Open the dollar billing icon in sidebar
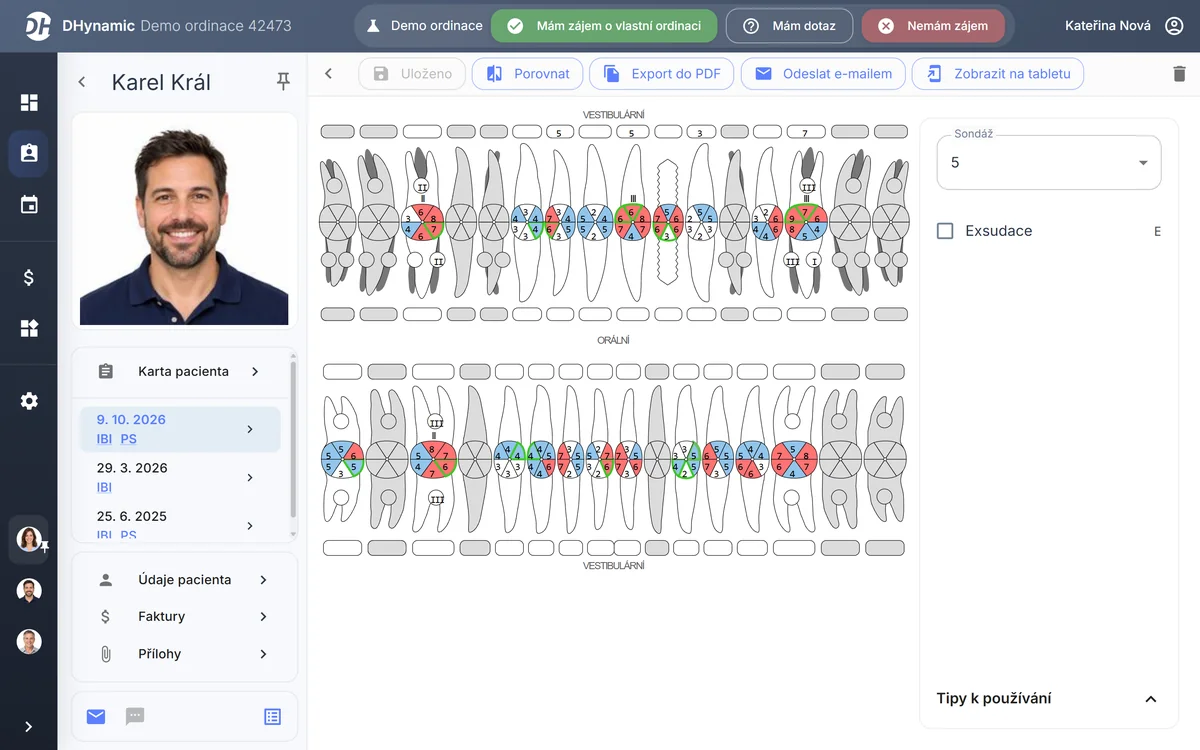Image resolution: width=1200 pixels, height=750 pixels. click(x=29, y=278)
